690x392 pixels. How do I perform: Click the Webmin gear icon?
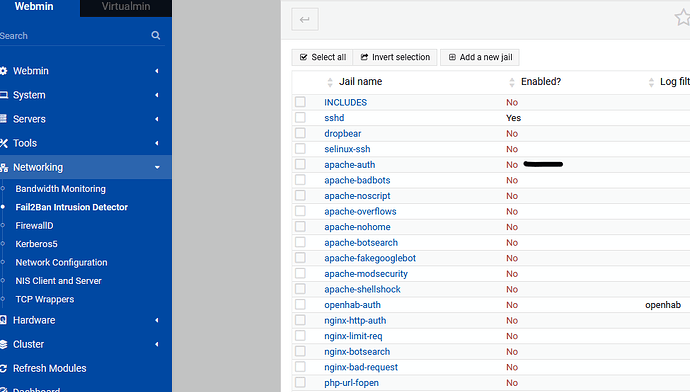[x=4, y=71]
